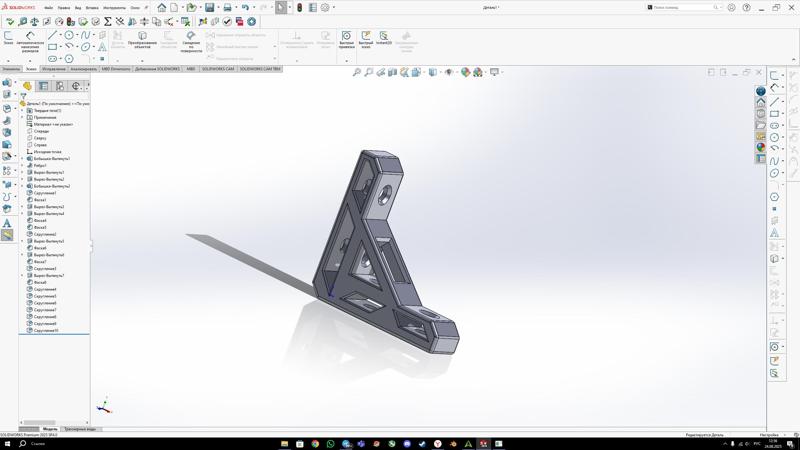This screenshot has width=800, height=450.
Task: Open dropdown arrow next to Options gear
Action: [334, 8]
